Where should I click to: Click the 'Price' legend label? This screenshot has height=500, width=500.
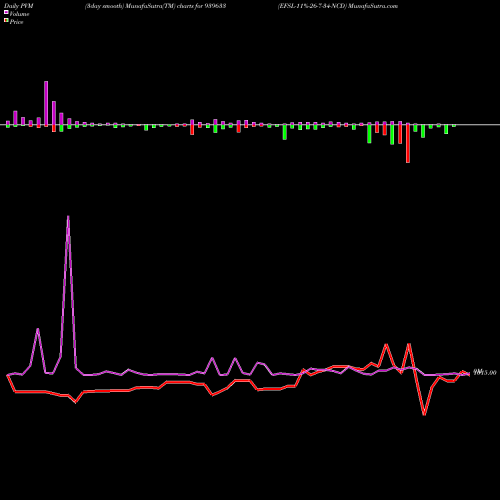[x=16, y=22]
